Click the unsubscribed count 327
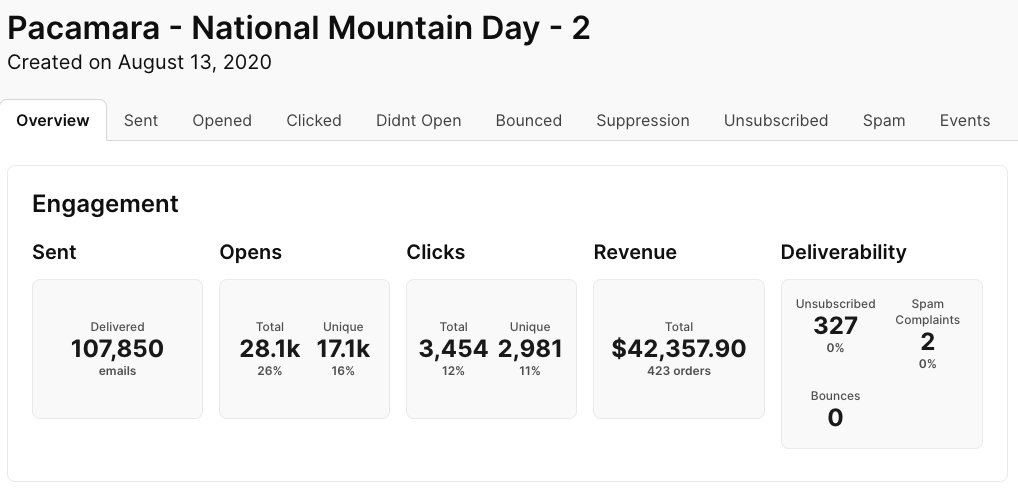This screenshot has height=493, width=1018. click(x=836, y=325)
